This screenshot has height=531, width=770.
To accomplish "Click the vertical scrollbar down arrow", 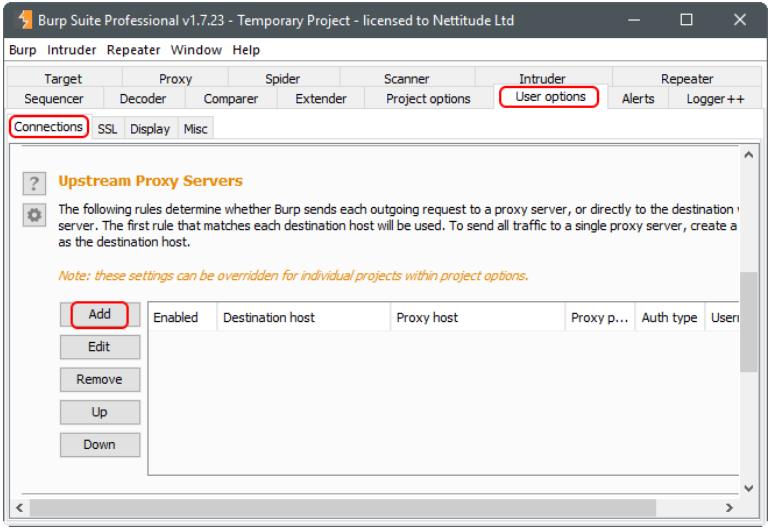I will (749, 487).
